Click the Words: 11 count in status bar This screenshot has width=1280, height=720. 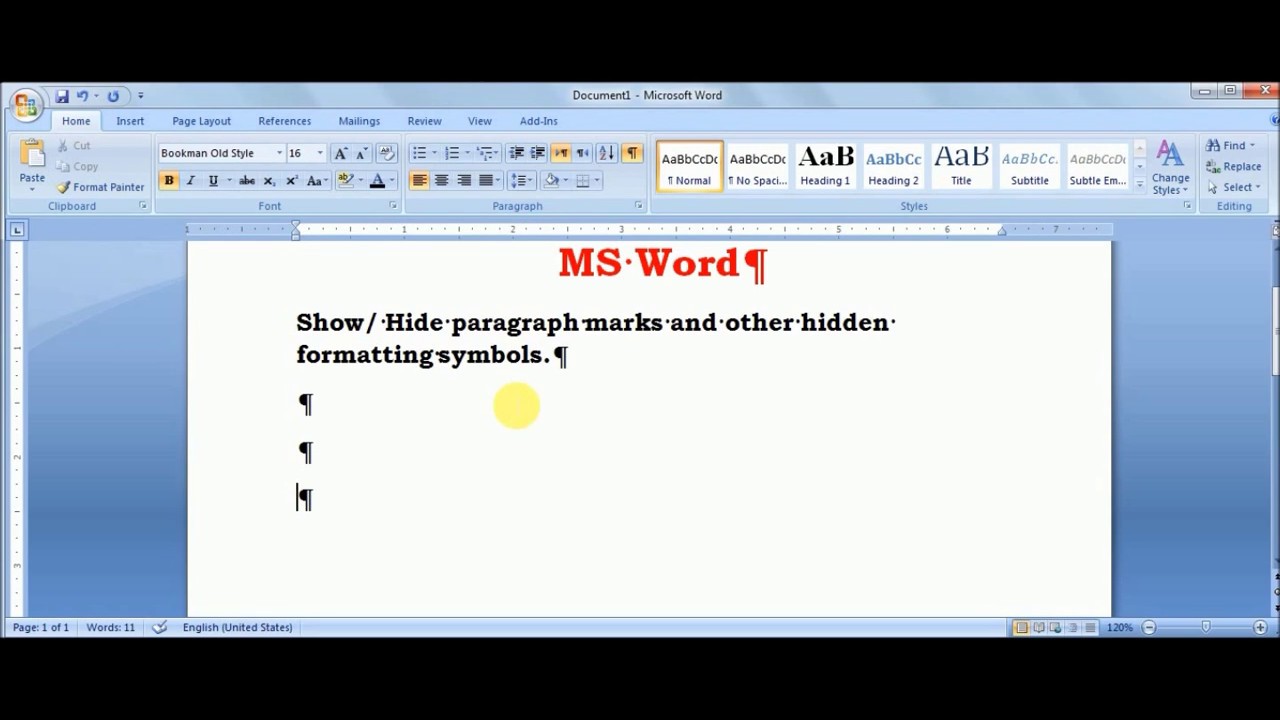pyautogui.click(x=110, y=627)
